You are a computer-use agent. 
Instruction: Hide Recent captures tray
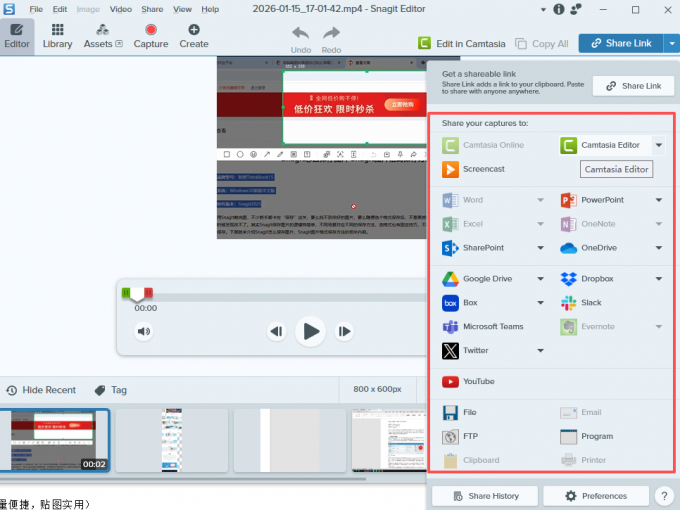coord(40,390)
